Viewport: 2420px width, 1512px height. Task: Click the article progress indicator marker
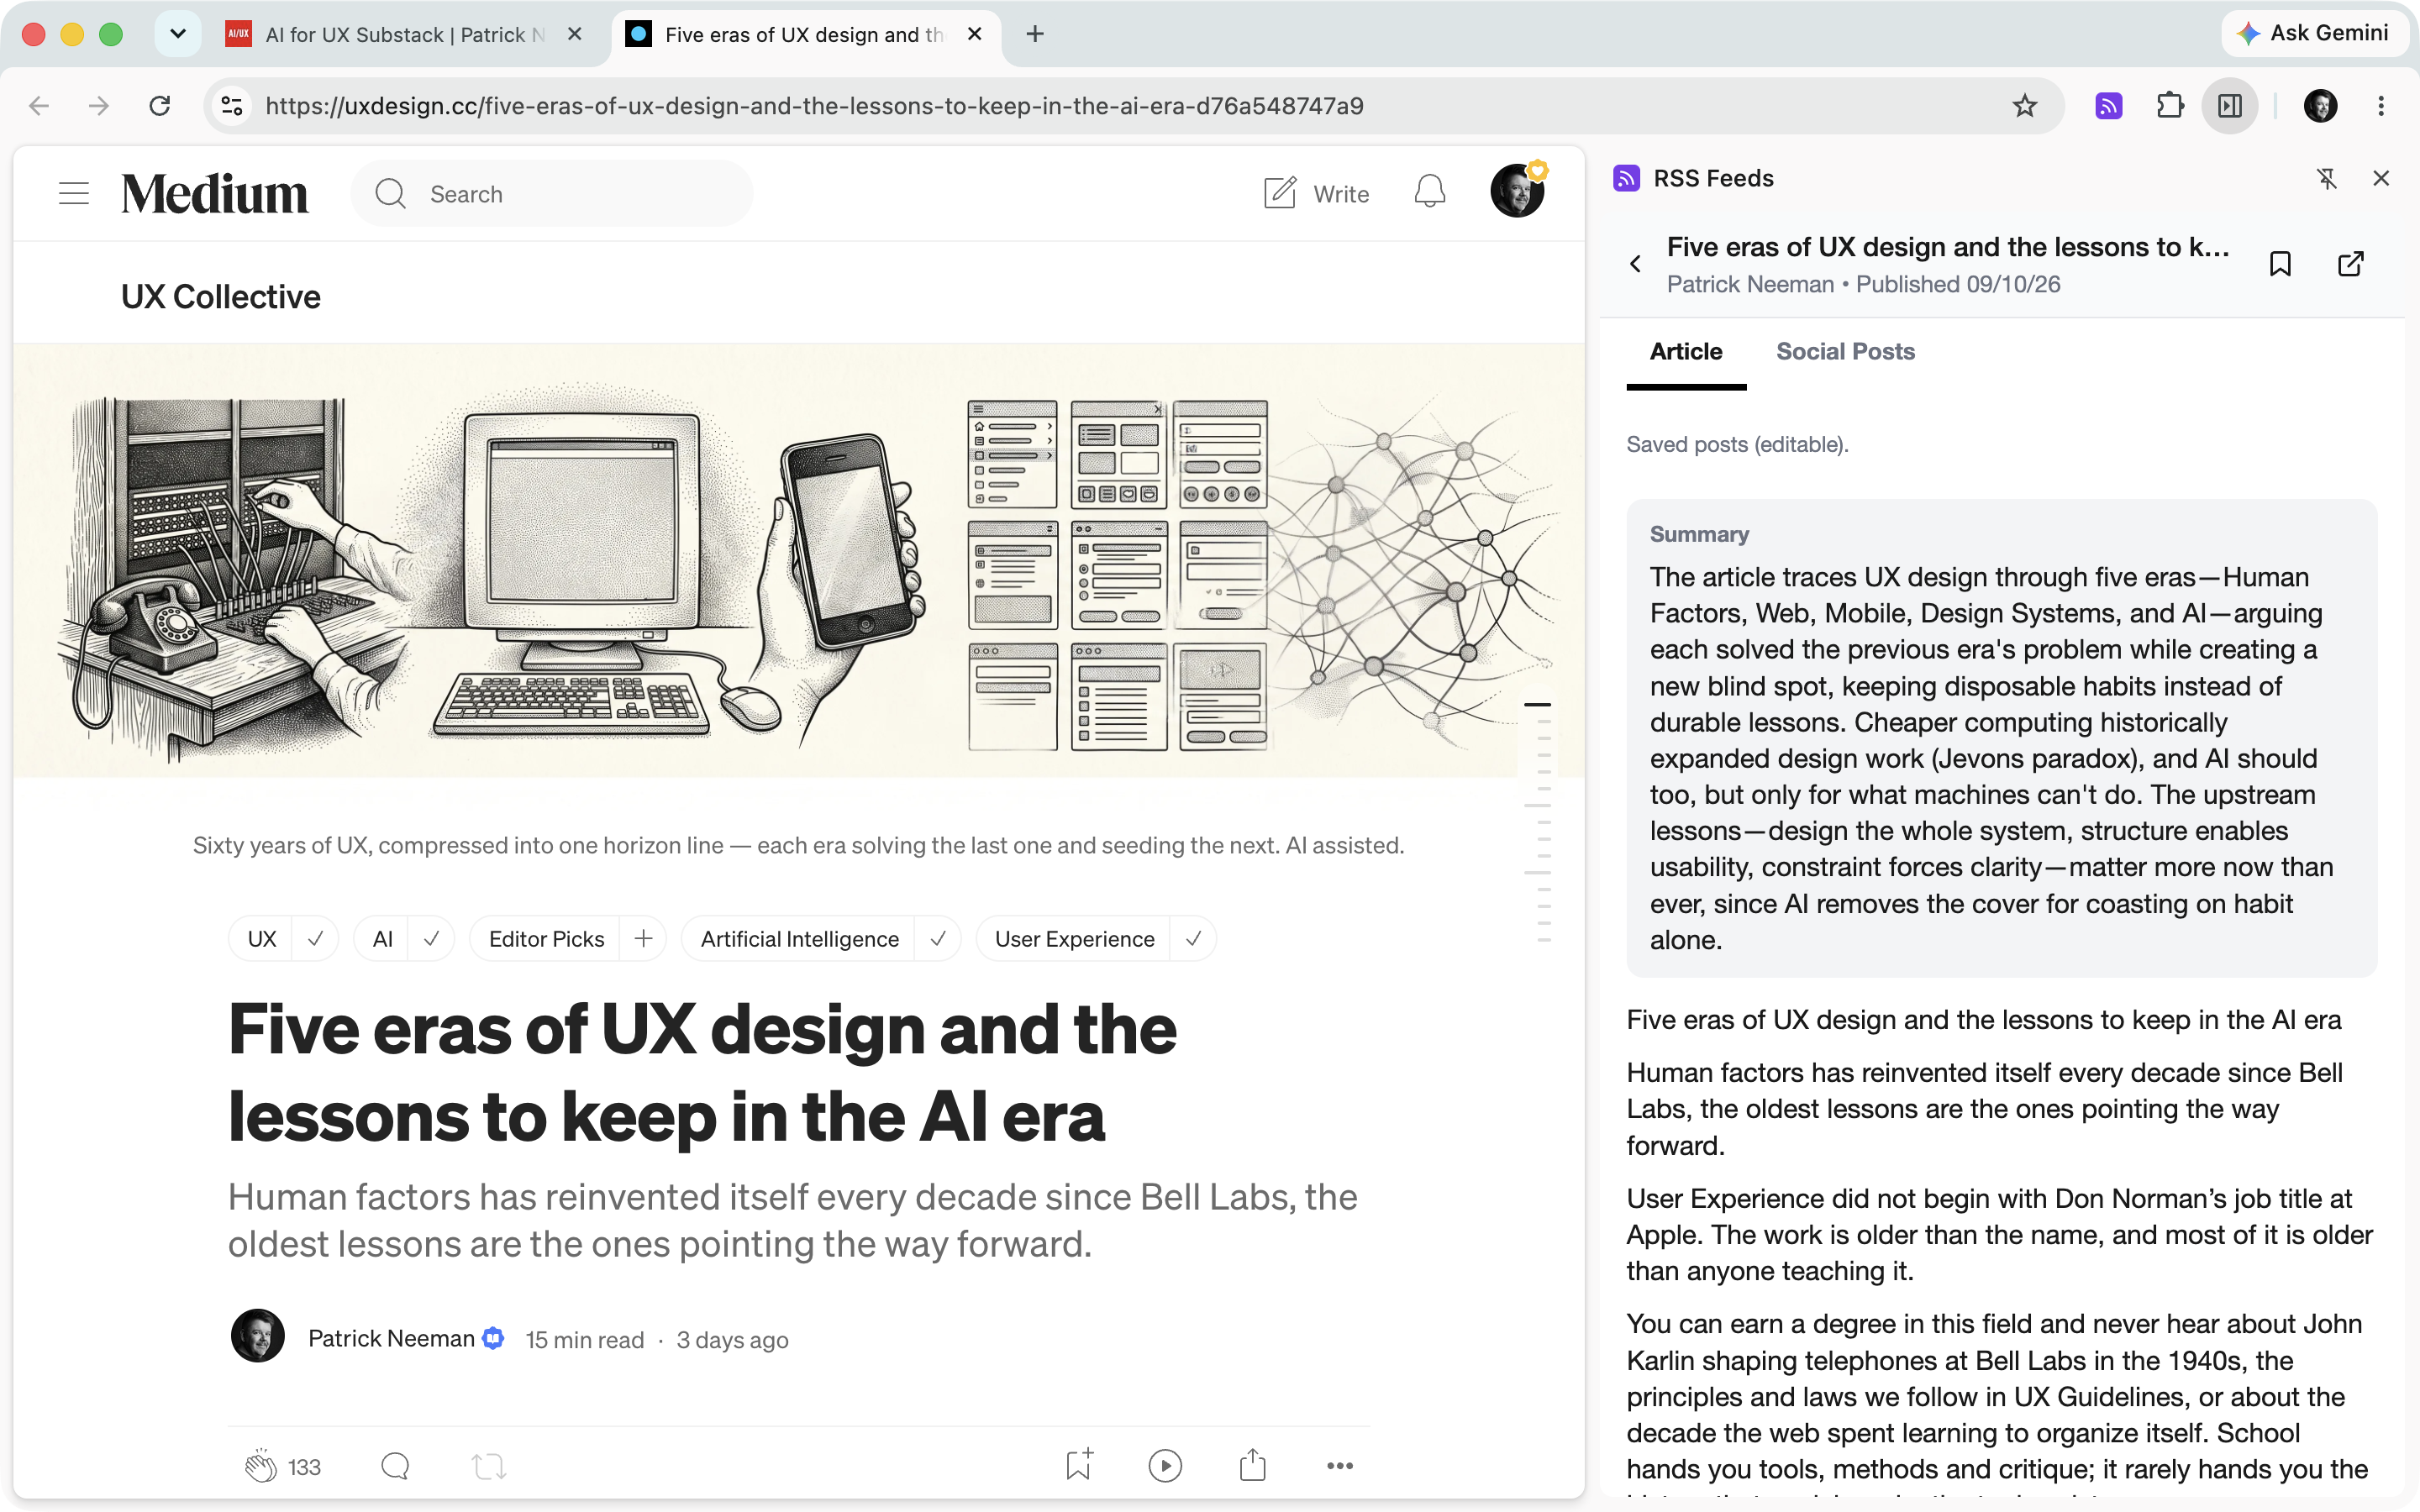[x=1538, y=705]
